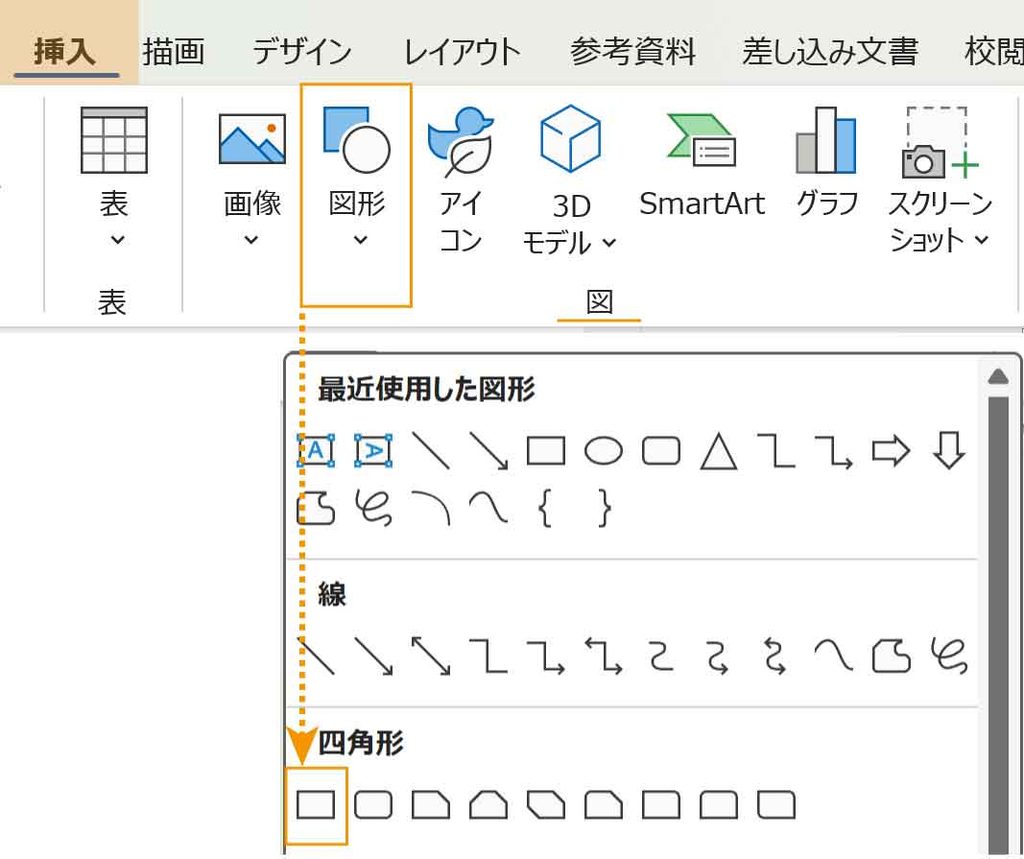Screen dimensions: 1024x859
Task: Choose the scribble tool in the 線 section
Action: [948, 656]
